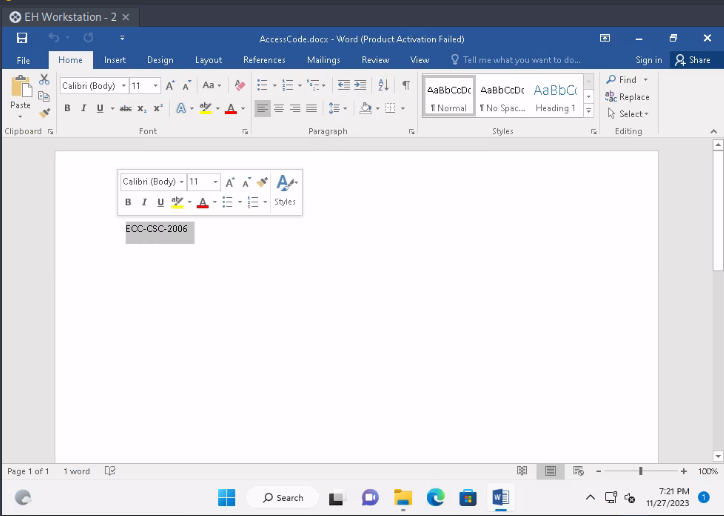Click the ribbon's Clear All Formatting icon

(x=240, y=85)
